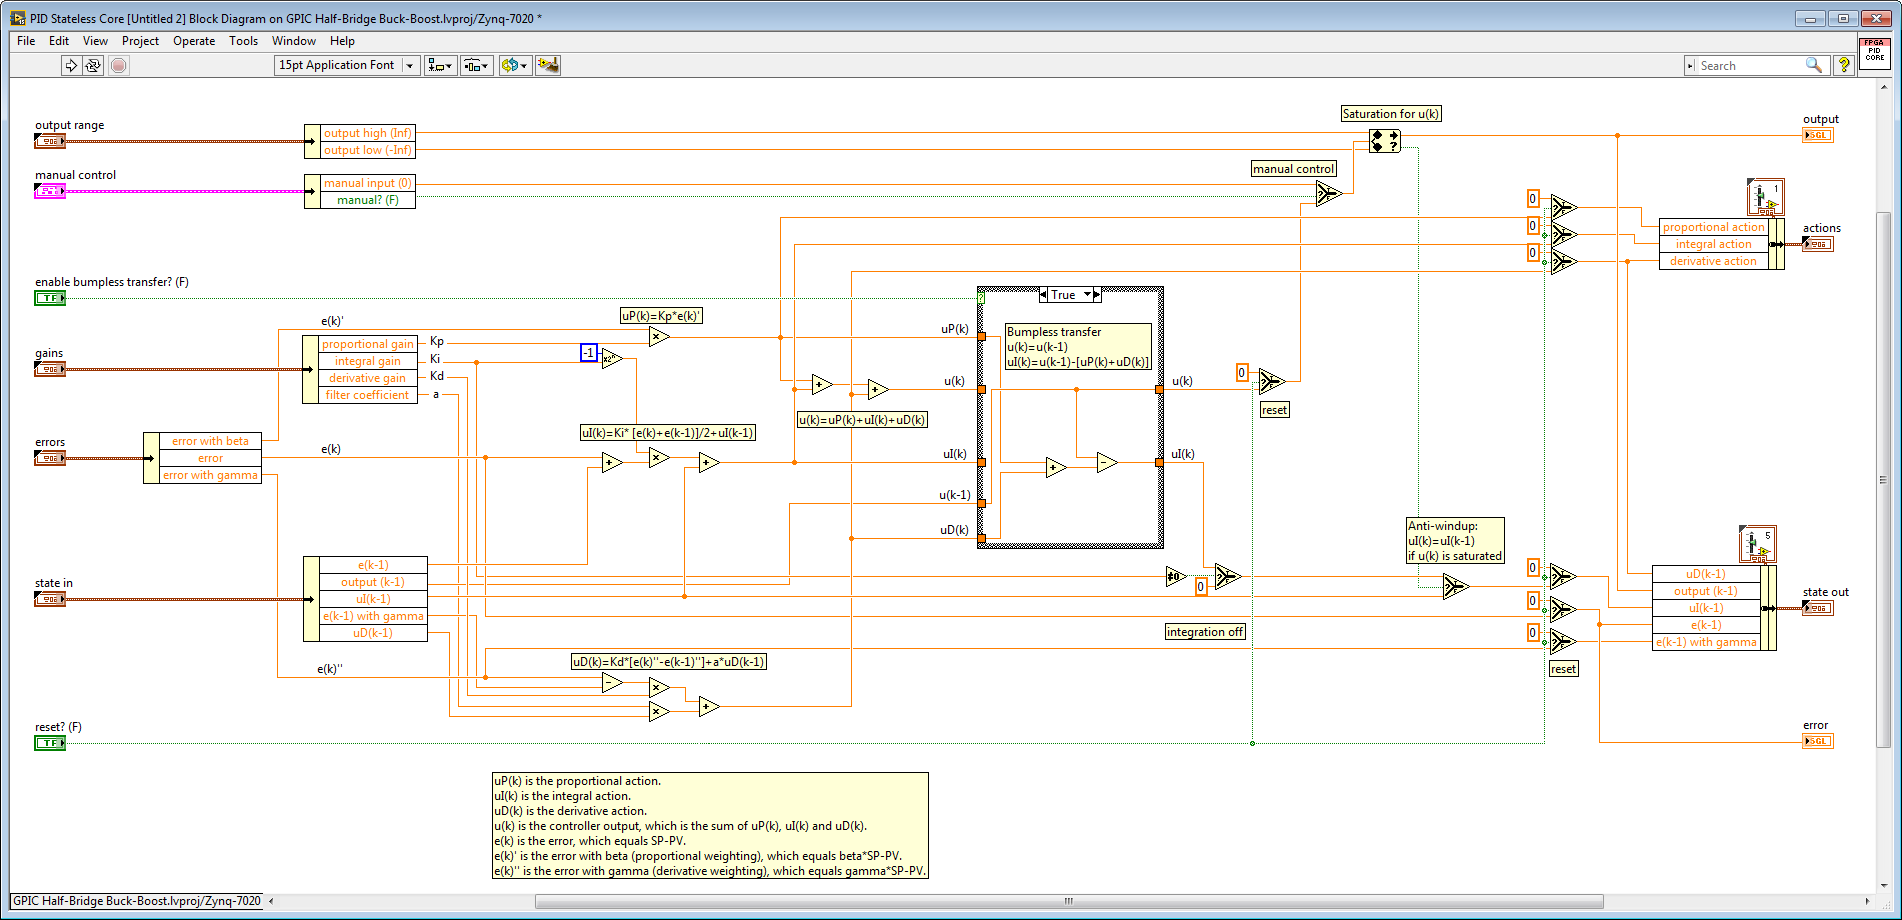Open the Distribute Objects dropdown
This screenshot has height=920, width=1902.
tap(476, 65)
